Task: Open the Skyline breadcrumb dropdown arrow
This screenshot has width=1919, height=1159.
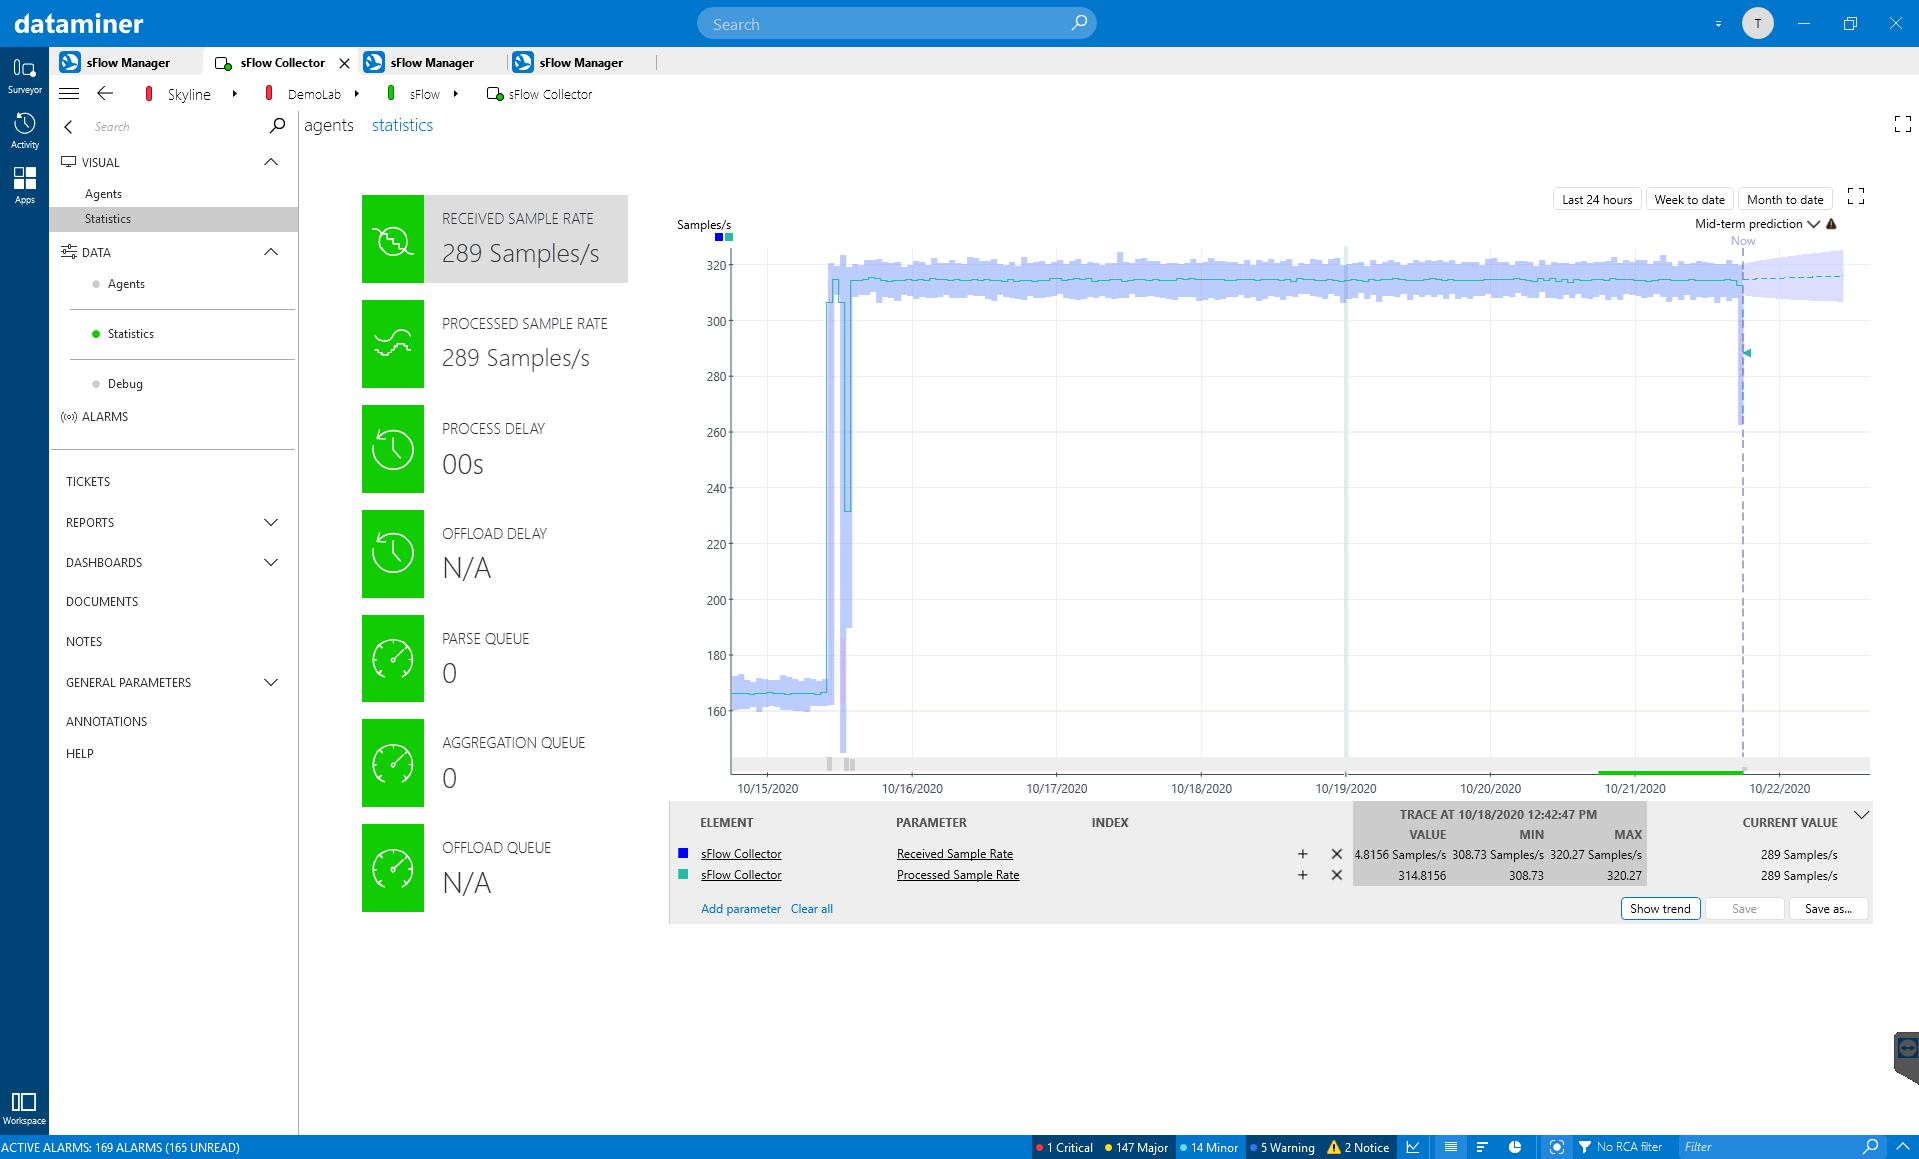Action: (234, 94)
